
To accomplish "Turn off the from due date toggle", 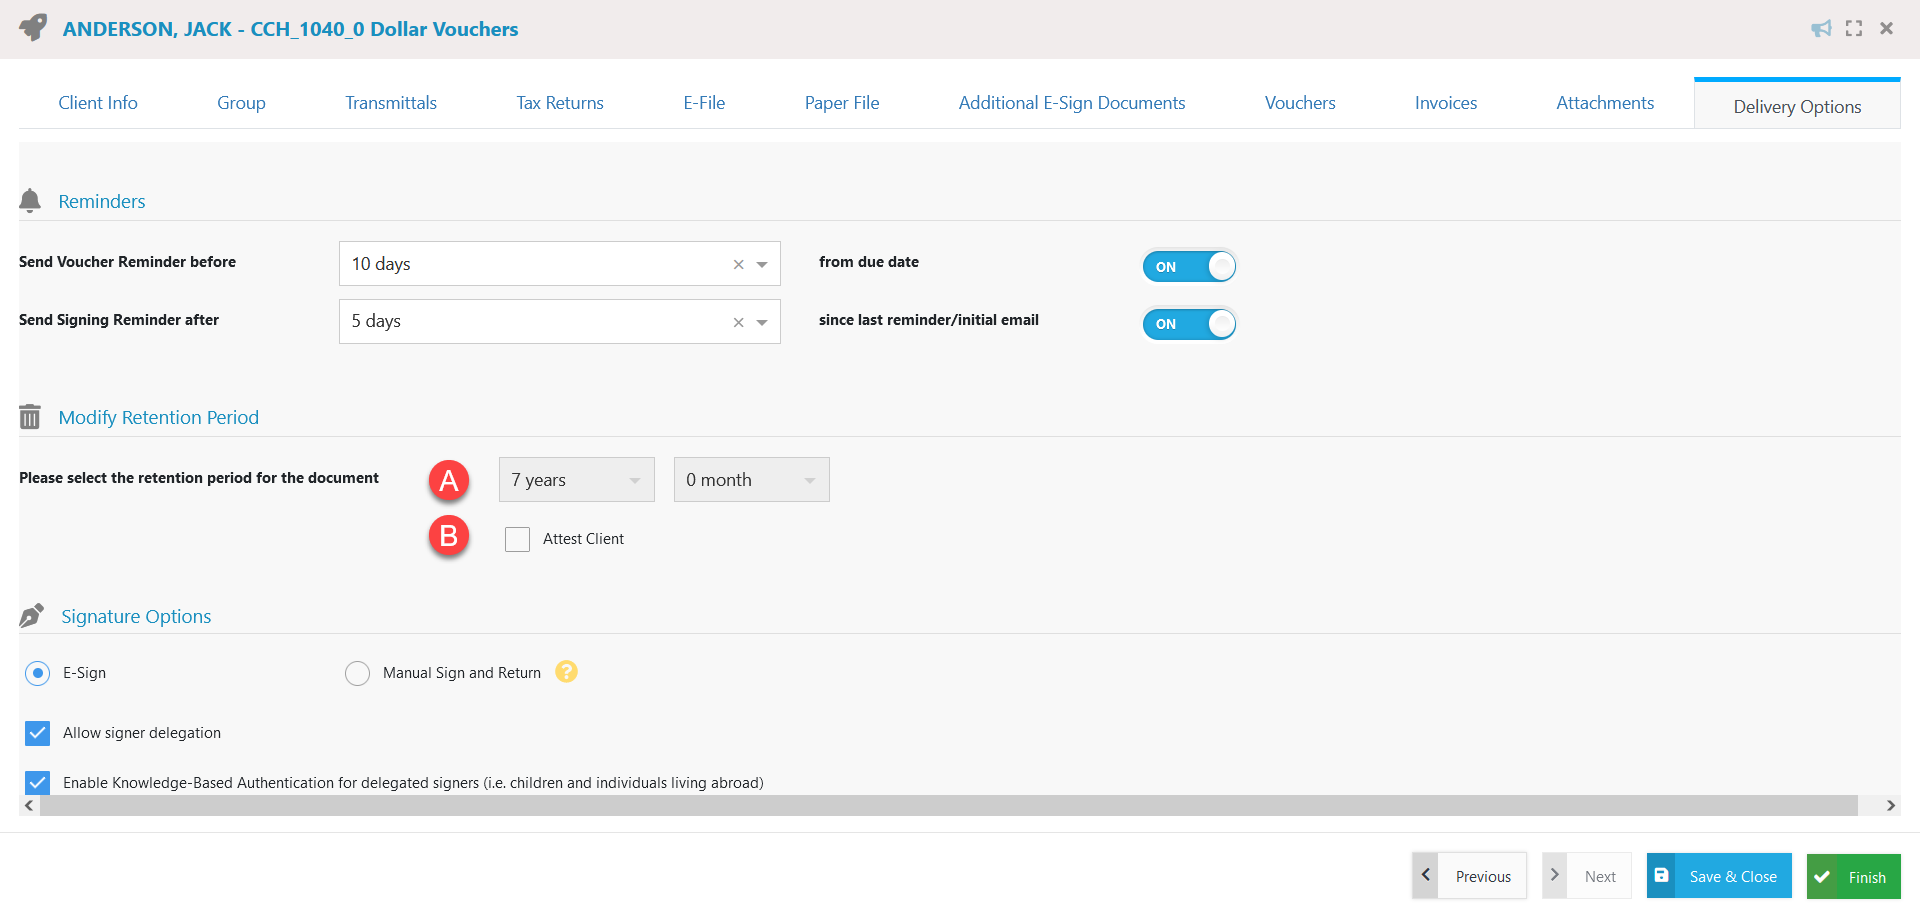I will pos(1189,266).
